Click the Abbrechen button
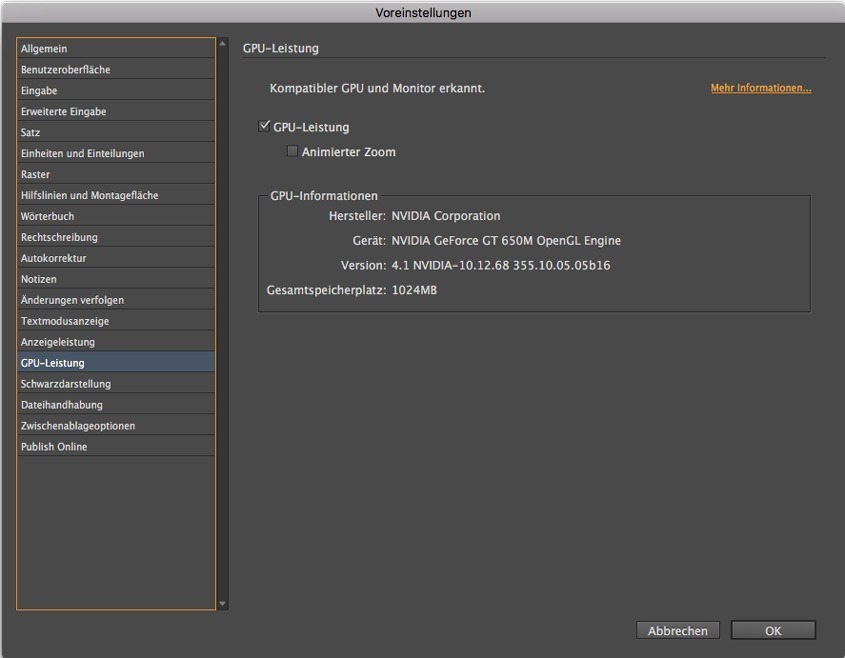 (x=677, y=630)
